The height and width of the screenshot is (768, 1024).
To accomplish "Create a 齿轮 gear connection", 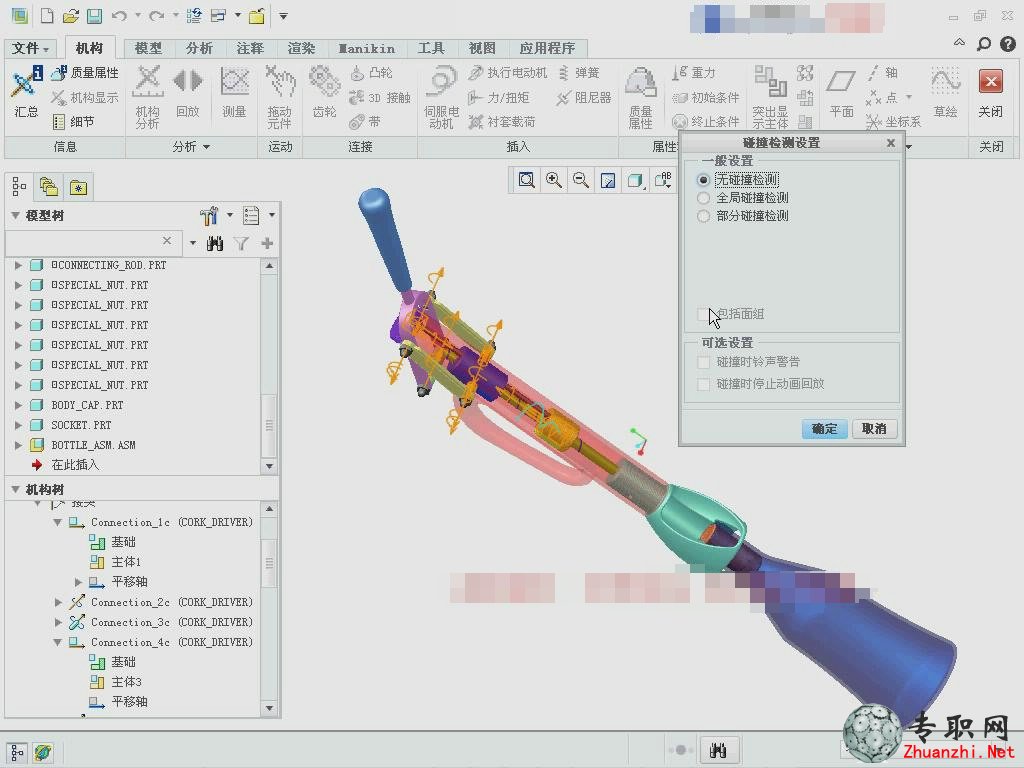I will [x=324, y=91].
